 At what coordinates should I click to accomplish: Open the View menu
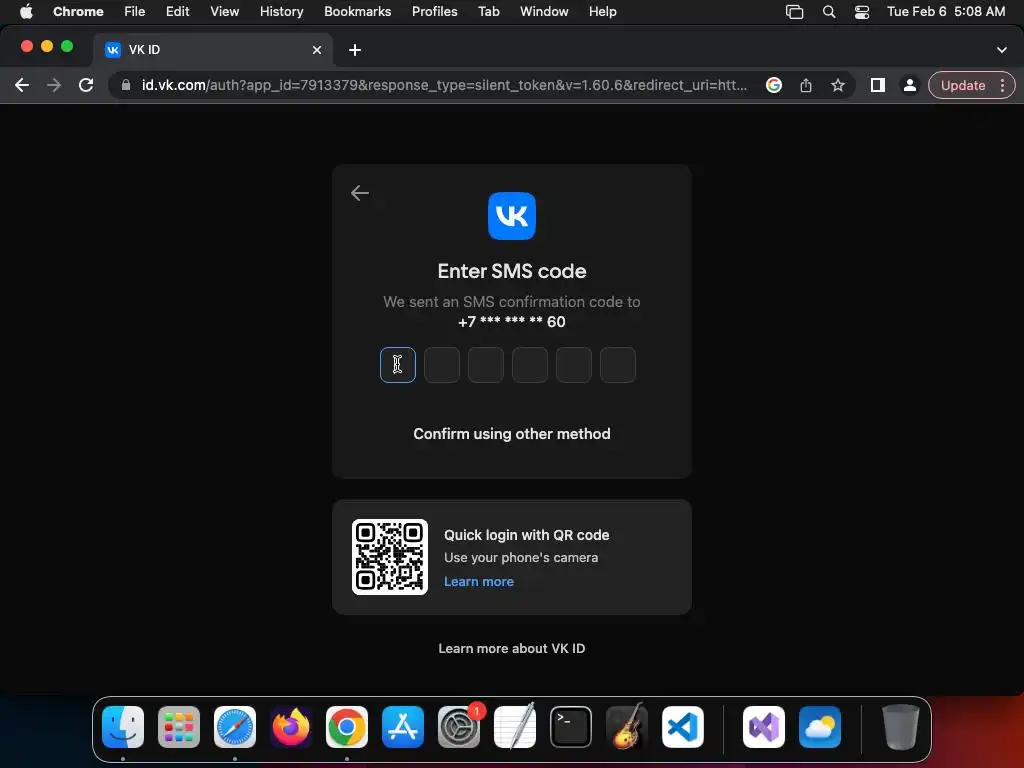224,11
